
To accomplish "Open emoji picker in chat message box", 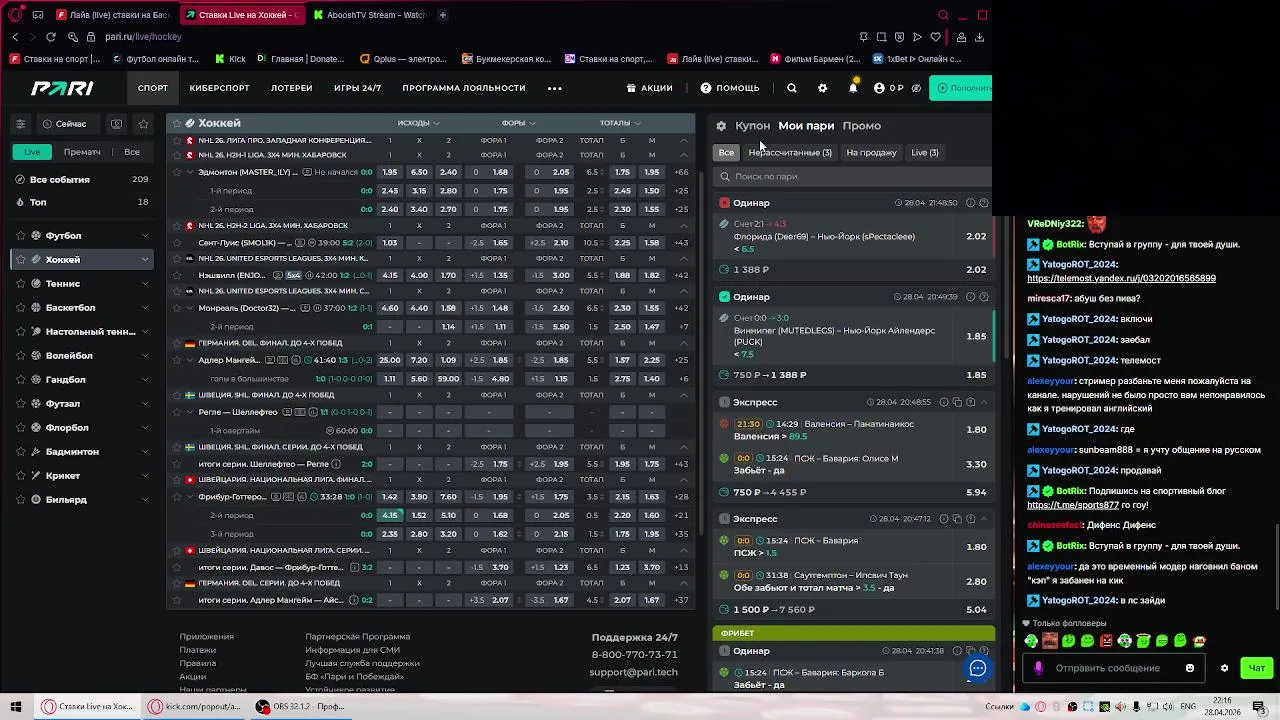I will coord(1190,668).
